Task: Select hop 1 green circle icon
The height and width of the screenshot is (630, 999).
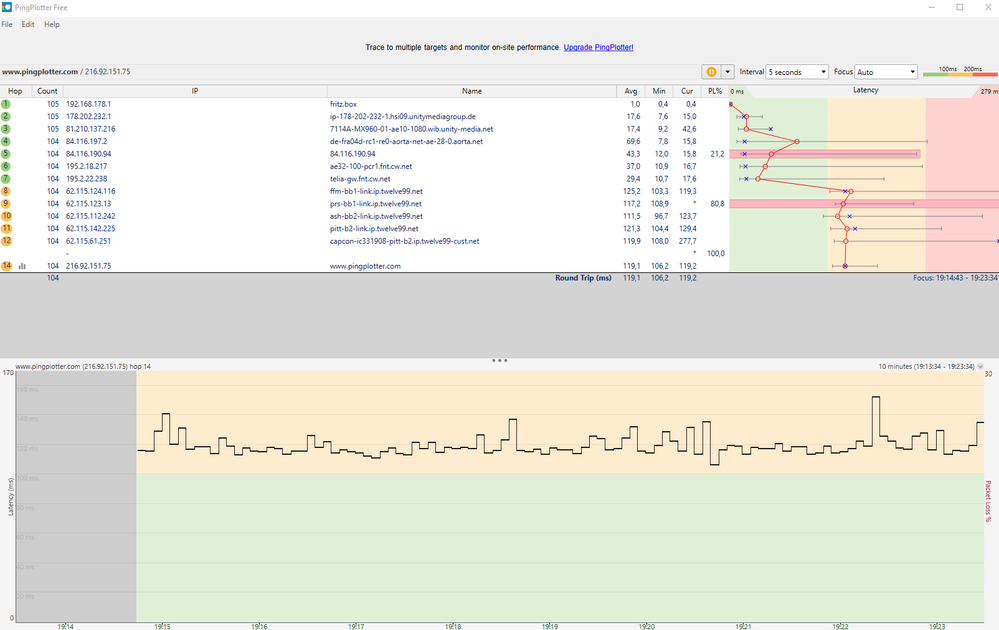Action: pyautogui.click(x=6, y=104)
